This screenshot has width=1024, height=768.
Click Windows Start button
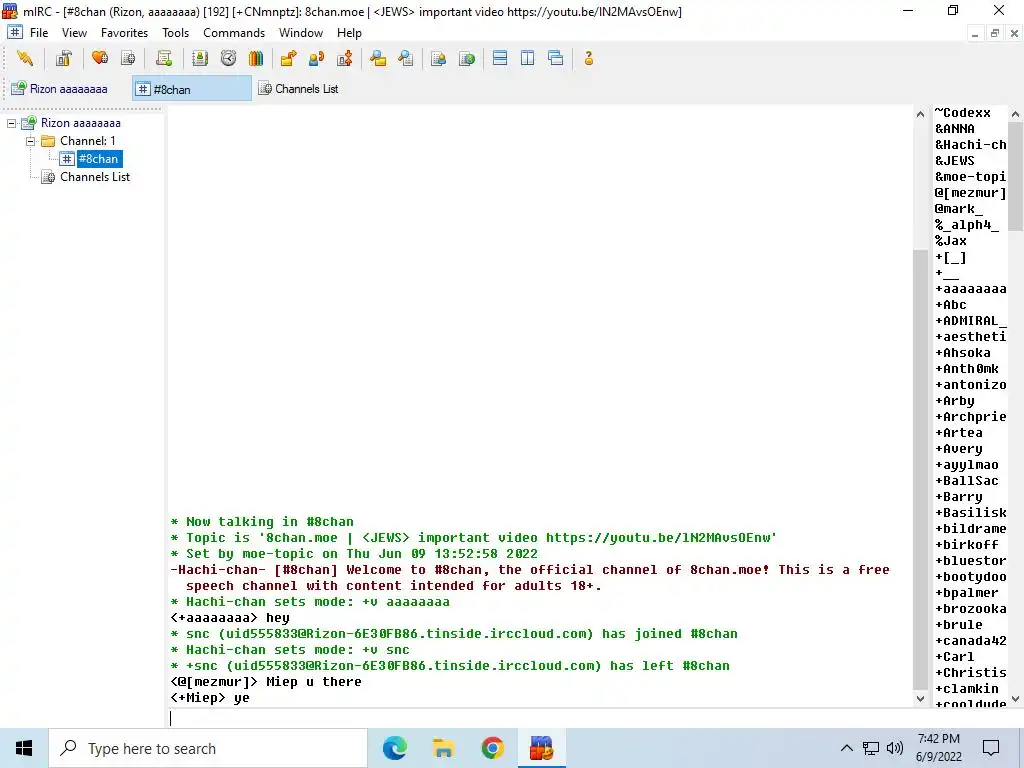click(24, 748)
